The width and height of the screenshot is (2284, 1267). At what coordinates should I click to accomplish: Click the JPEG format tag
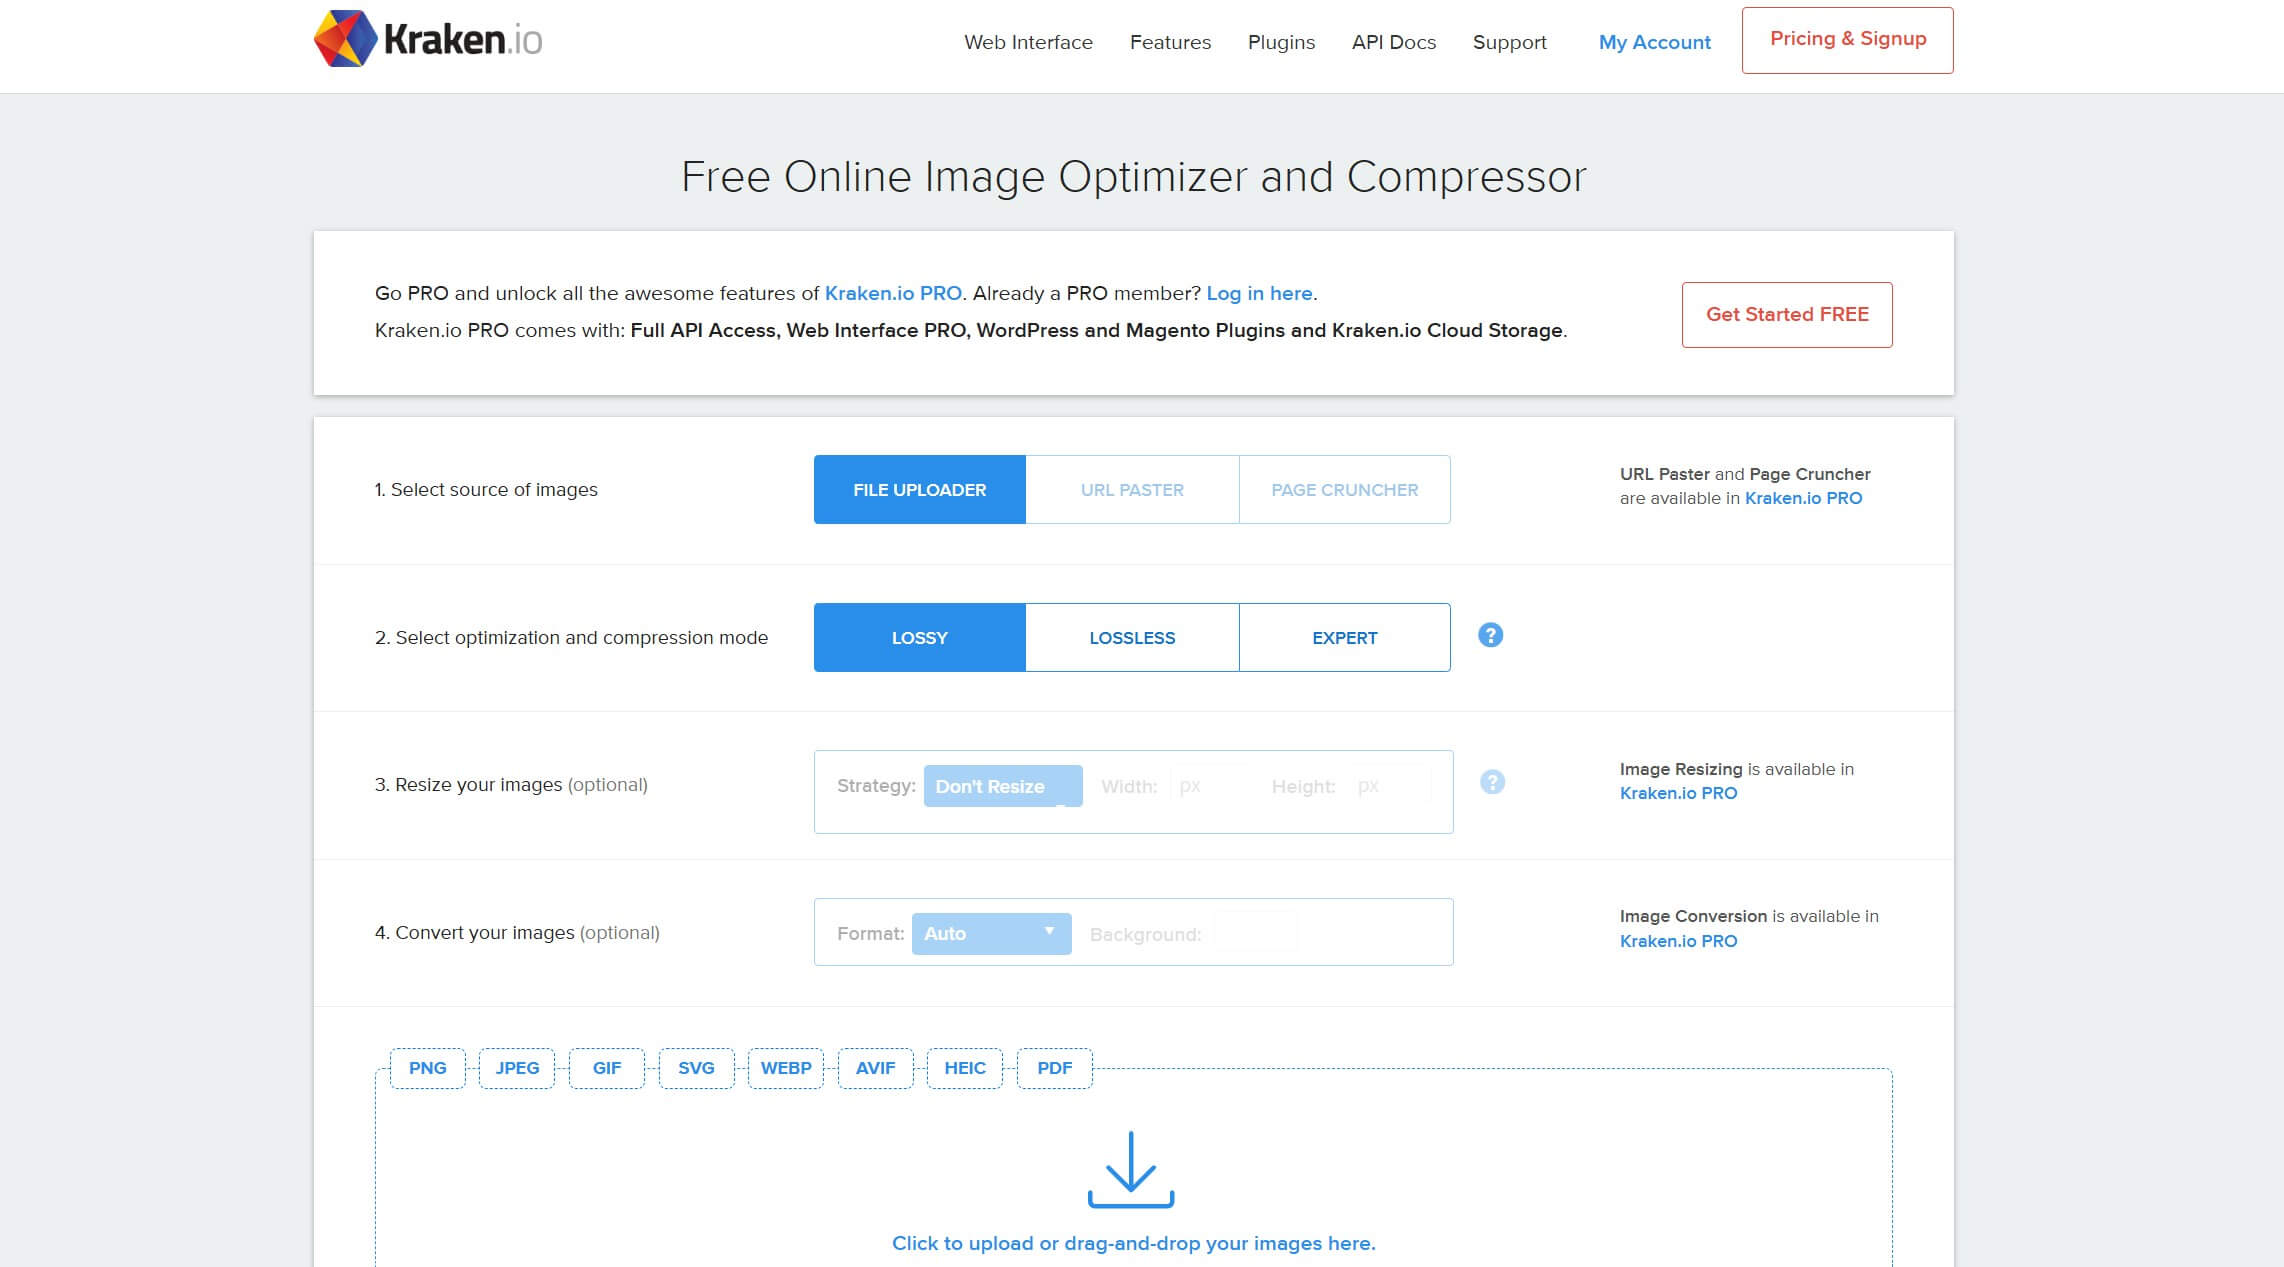[x=517, y=1068]
